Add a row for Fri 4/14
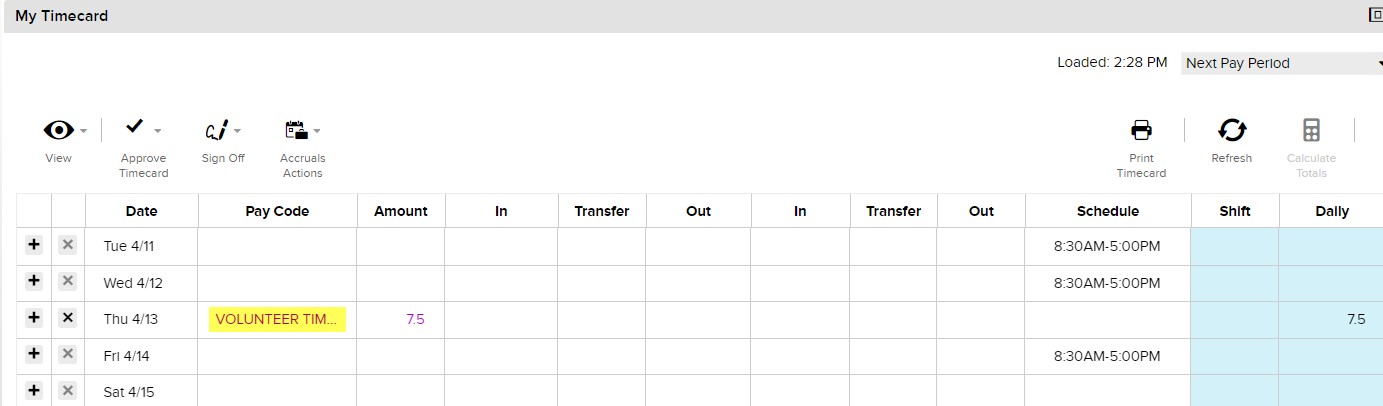This screenshot has width=1383, height=406. 33,354
